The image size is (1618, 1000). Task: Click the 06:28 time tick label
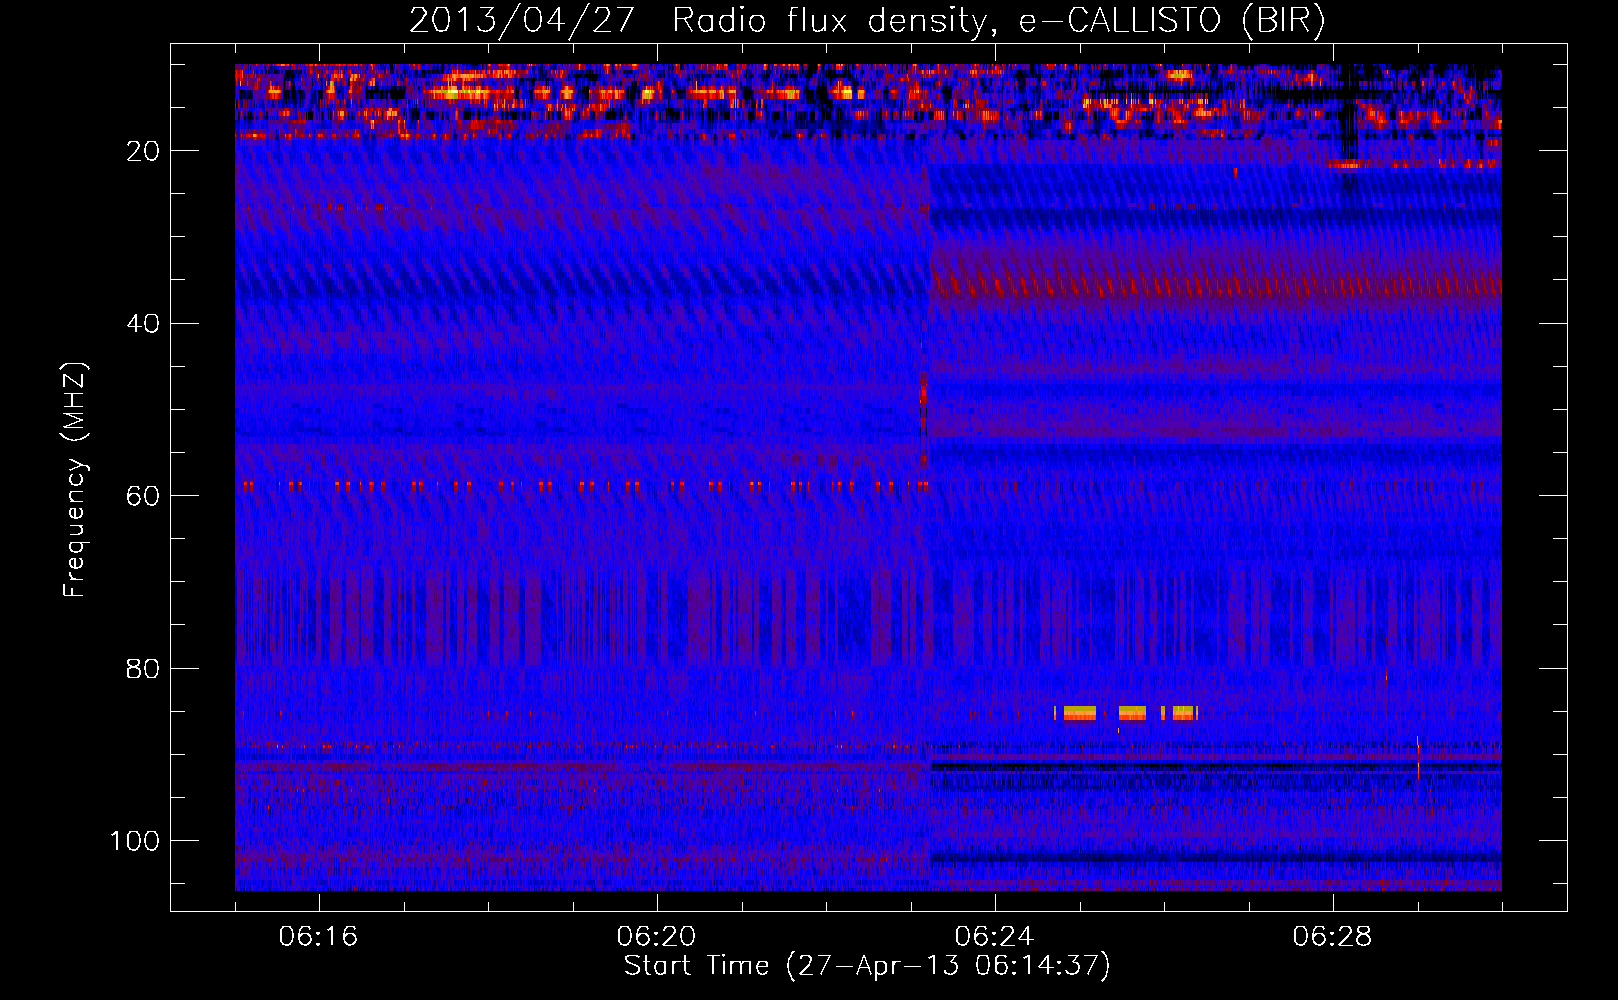coord(1332,937)
